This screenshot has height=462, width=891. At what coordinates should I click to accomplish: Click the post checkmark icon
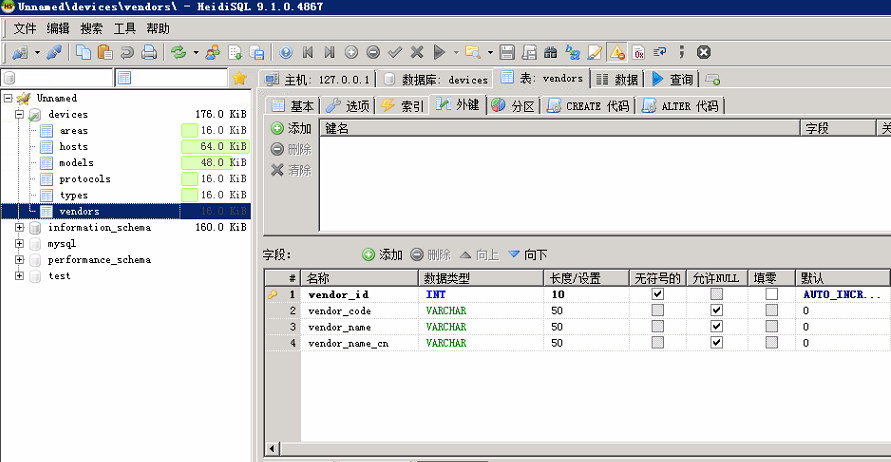tap(395, 52)
